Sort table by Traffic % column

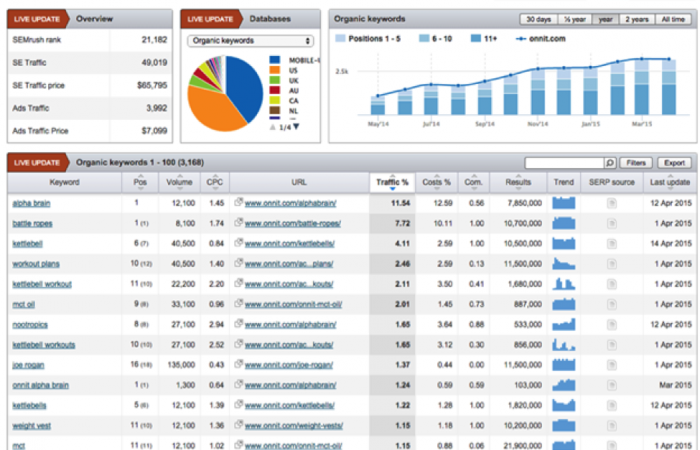tap(392, 182)
